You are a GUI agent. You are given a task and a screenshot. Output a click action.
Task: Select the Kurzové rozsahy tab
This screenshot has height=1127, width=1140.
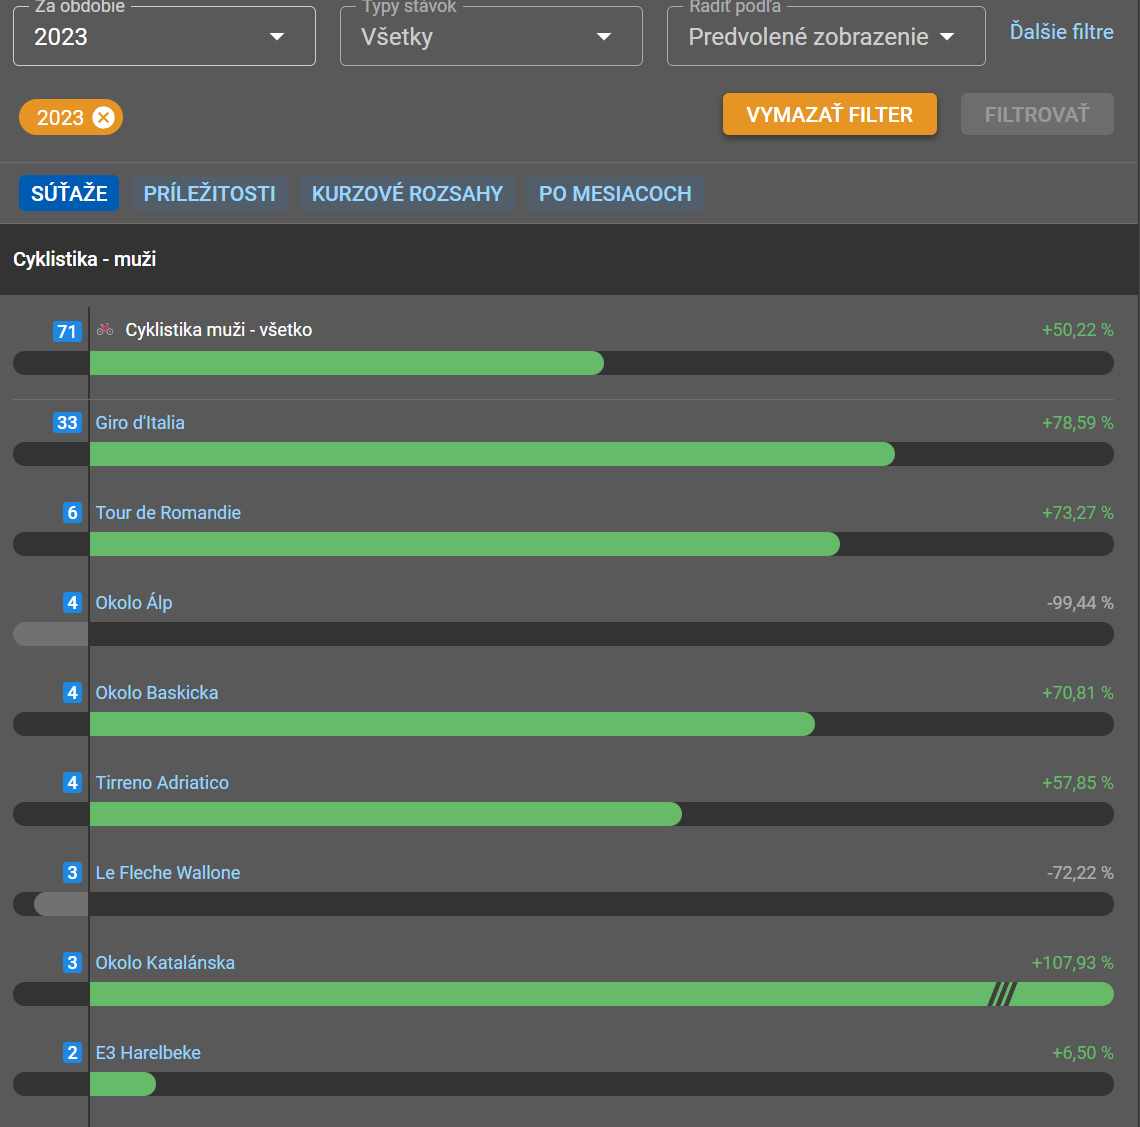(407, 193)
